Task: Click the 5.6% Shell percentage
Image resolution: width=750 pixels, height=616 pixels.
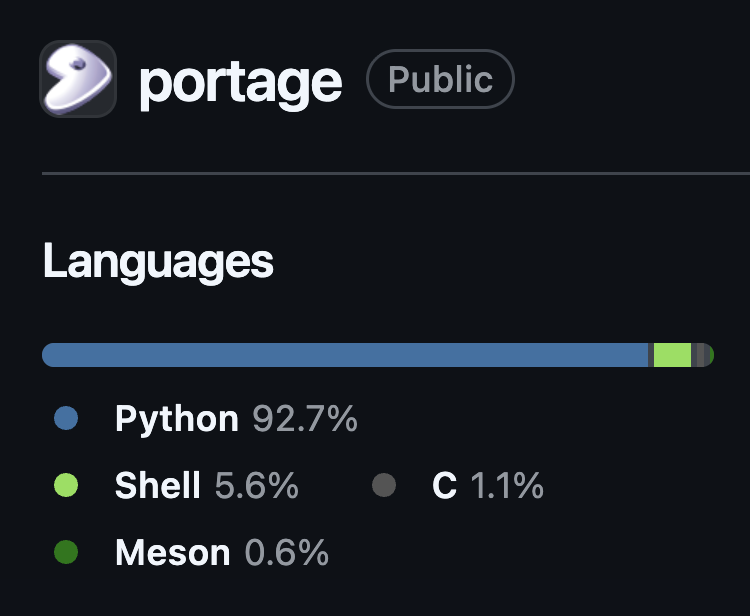Action: point(257,486)
